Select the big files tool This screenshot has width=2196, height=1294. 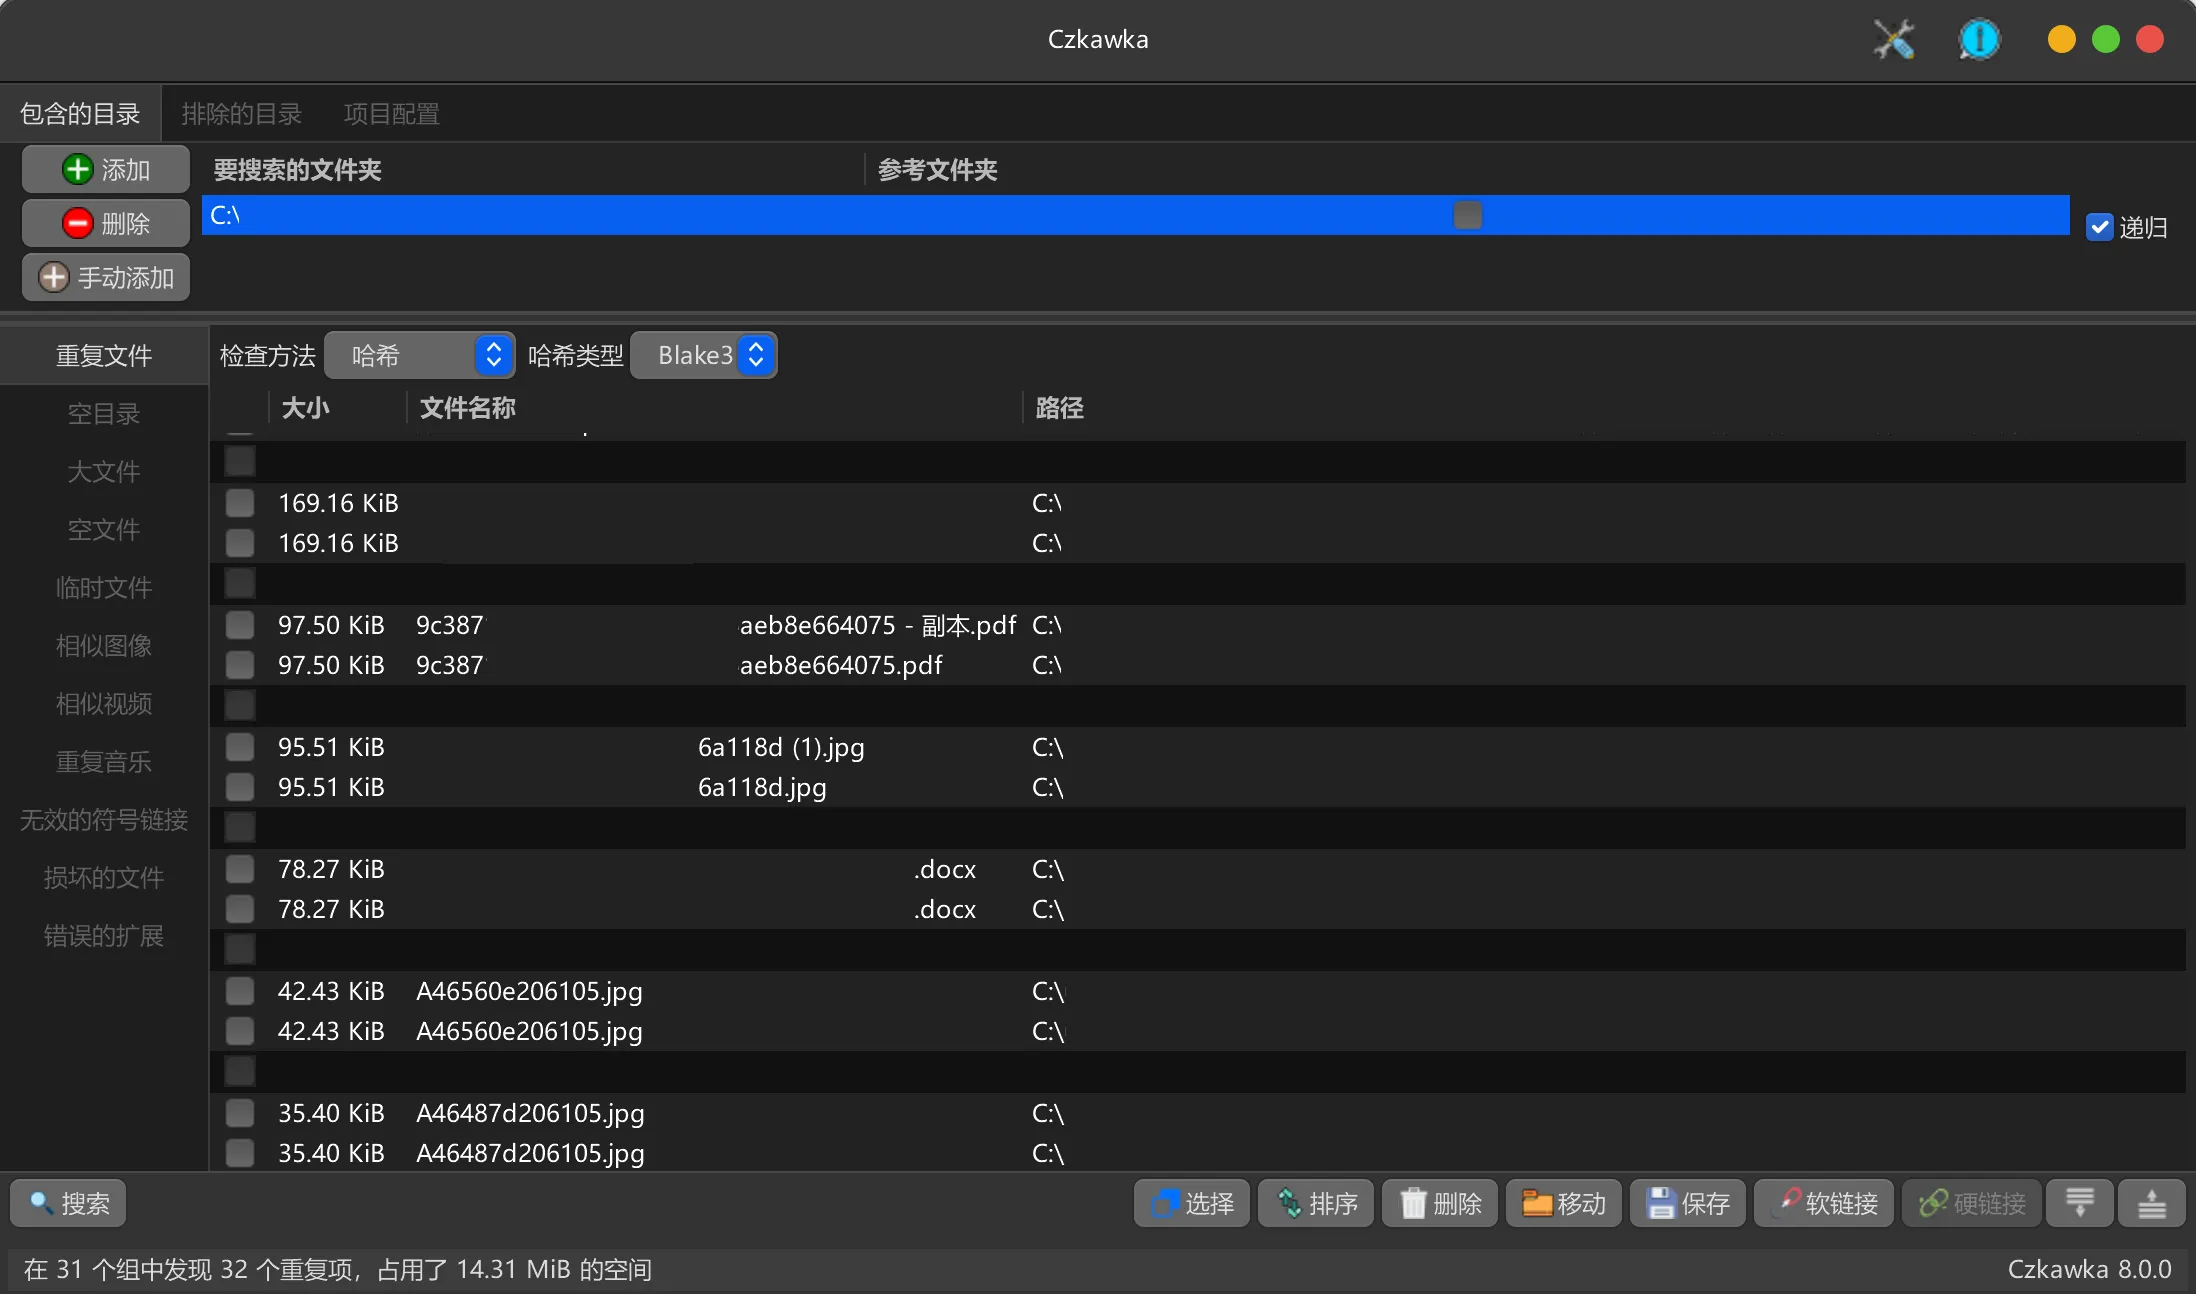(104, 472)
